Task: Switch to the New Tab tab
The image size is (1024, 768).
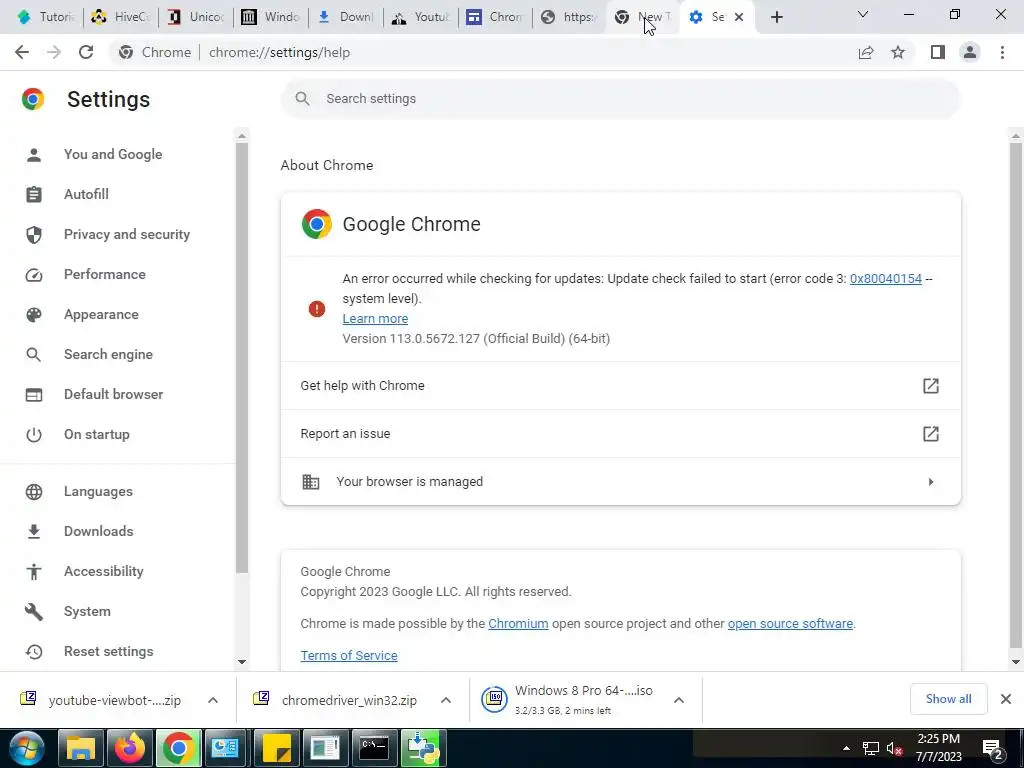Action: [x=643, y=17]
